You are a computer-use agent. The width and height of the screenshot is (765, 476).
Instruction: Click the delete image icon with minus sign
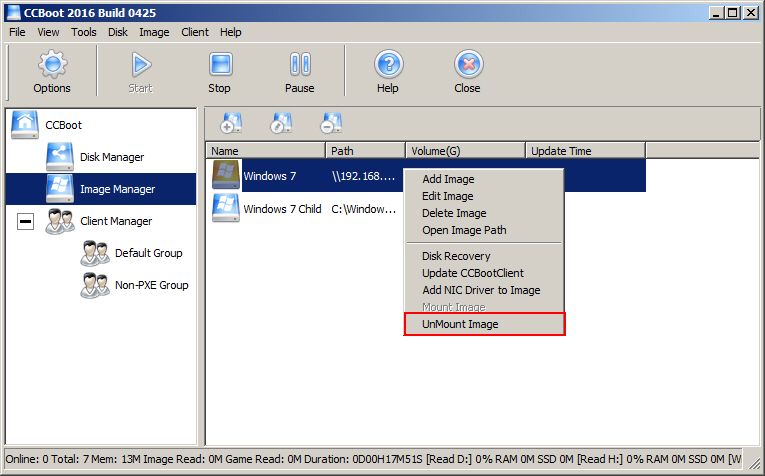coord(331,123)
